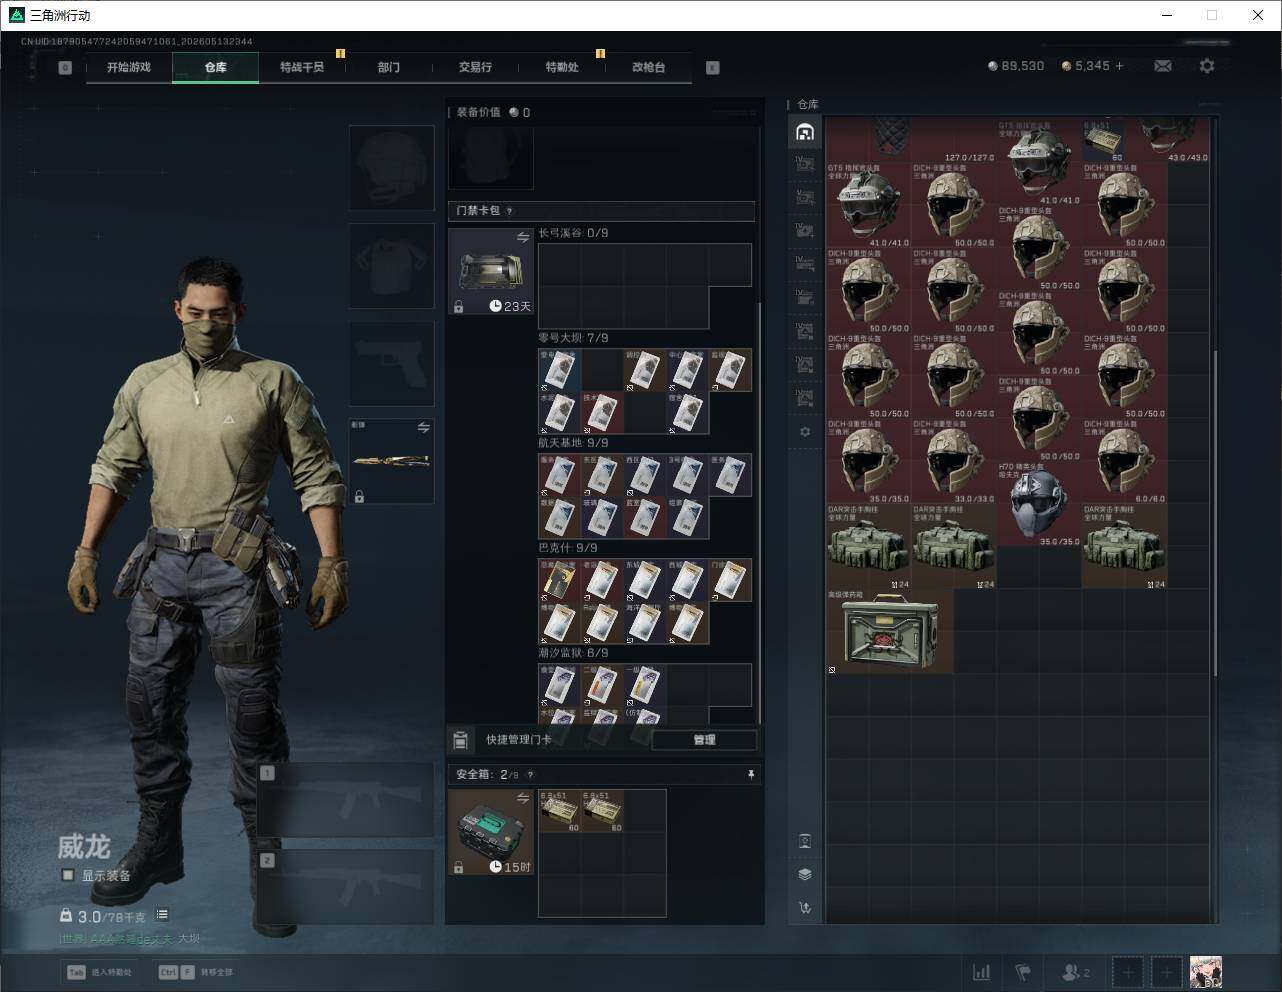
Task: Enable the 显示装备 checkbox
Action: pyautogui.click(x=68, y=875)
